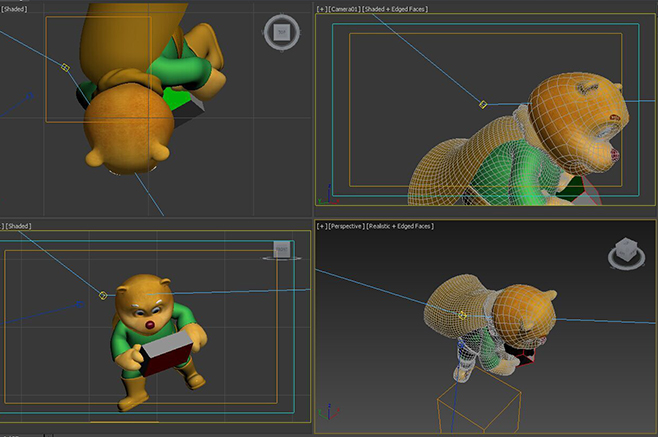
Task: Open the [+] menu in Perspective viewport
Action: (x=321, y=226)
